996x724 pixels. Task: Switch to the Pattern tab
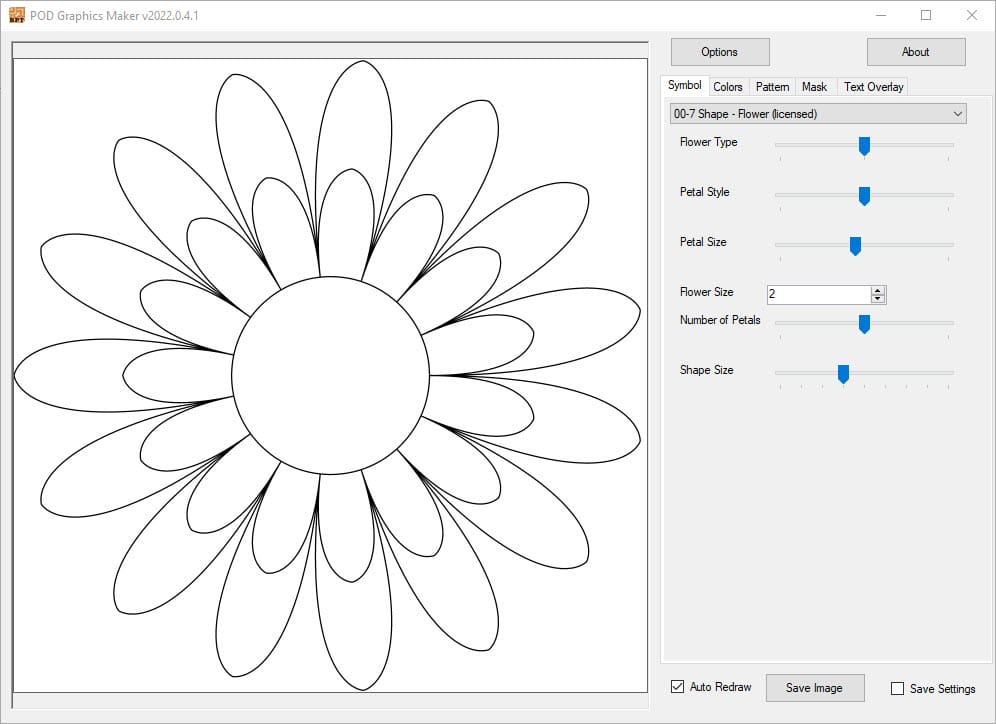pyautogui.click(x=772, y=87)
